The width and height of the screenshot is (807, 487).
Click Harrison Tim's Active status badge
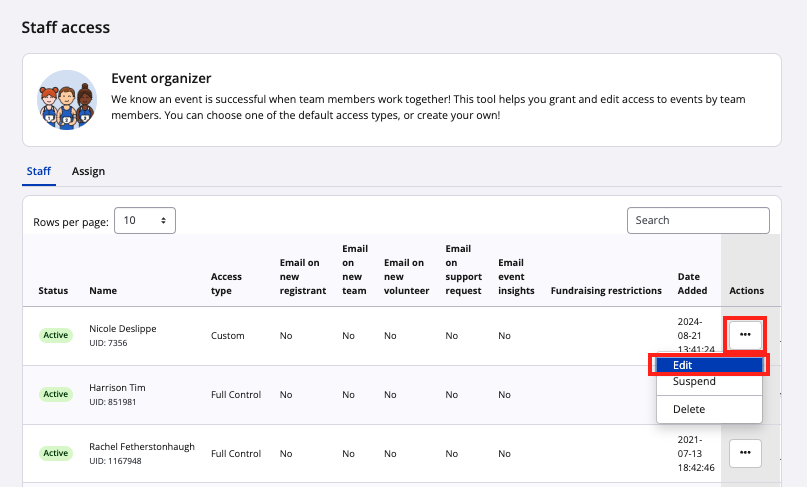coord(56,394)
